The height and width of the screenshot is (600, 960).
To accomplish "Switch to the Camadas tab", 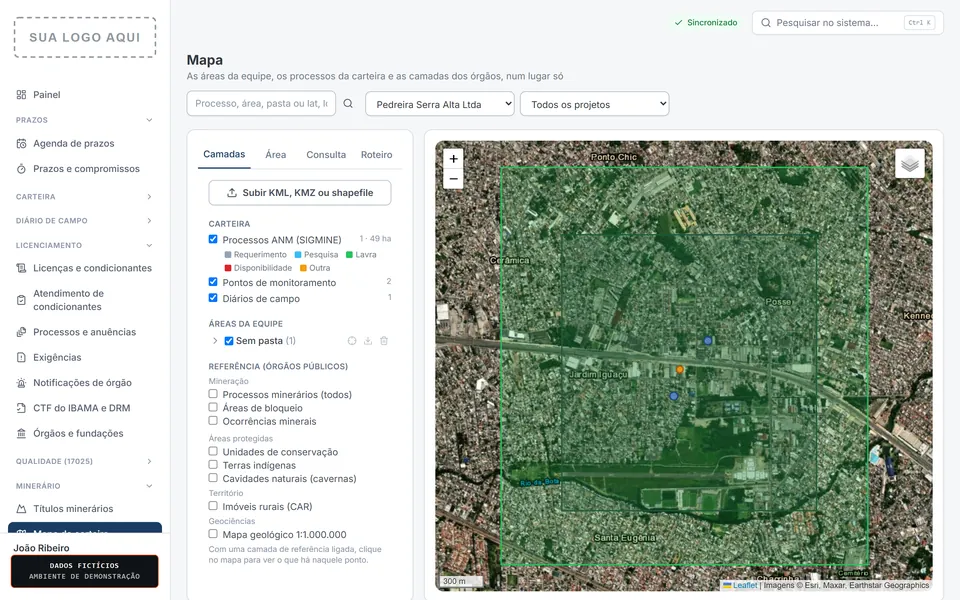I will (x=224, y=154).
